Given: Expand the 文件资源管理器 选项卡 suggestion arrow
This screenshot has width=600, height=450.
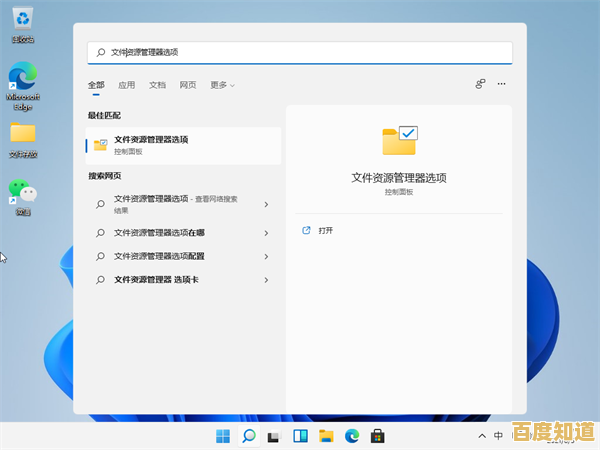Looking at the screenshot, I should pos(266,280).
